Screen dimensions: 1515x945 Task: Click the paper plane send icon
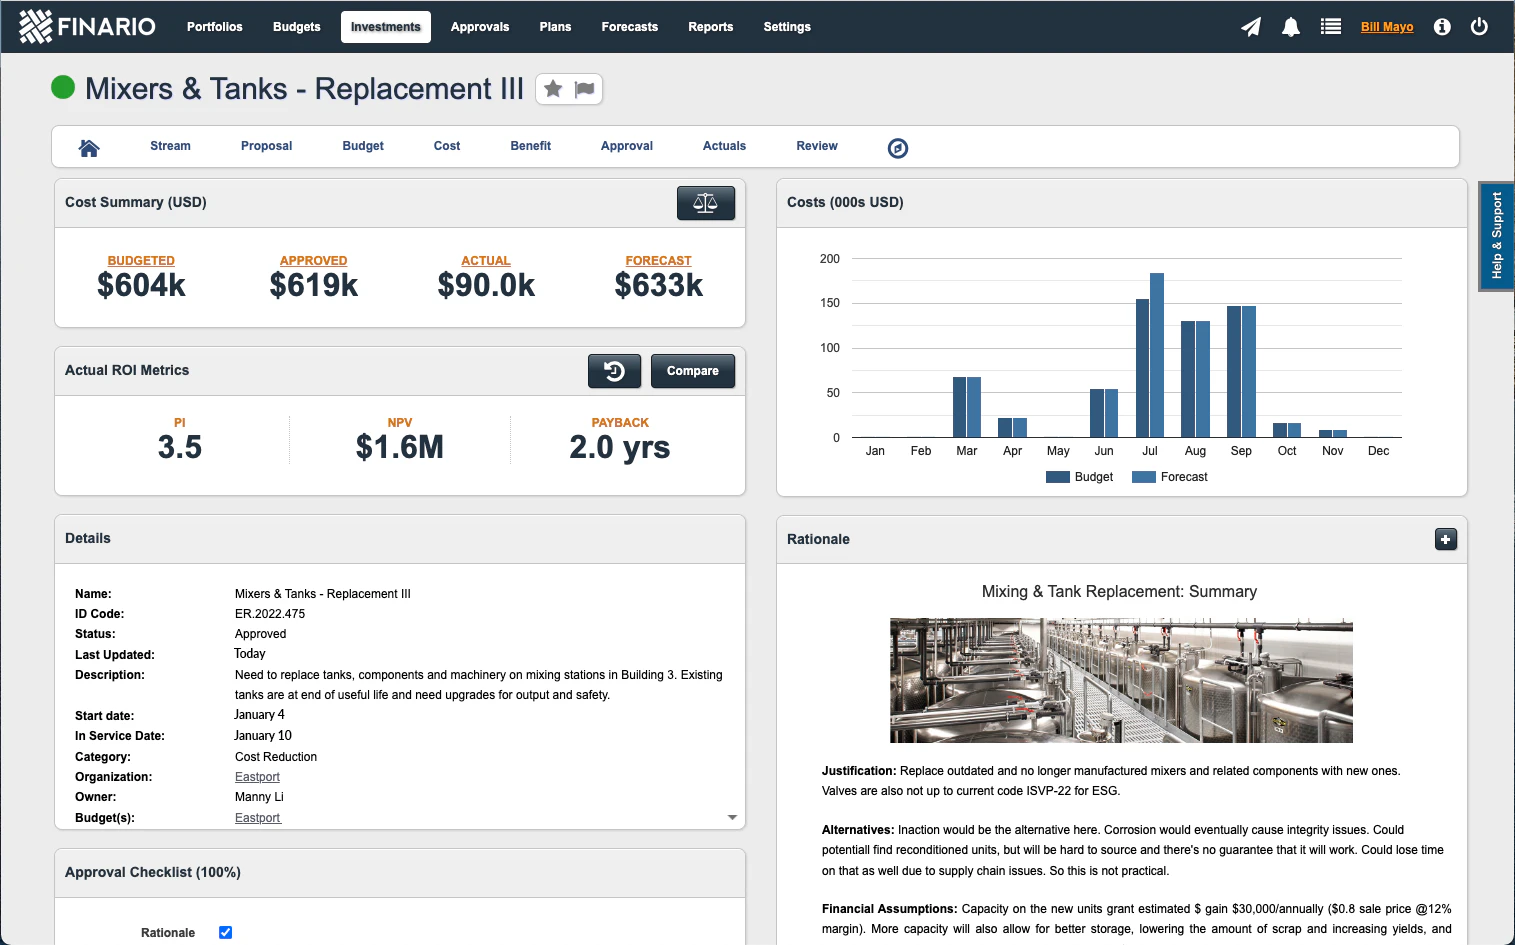(1251, 27)
